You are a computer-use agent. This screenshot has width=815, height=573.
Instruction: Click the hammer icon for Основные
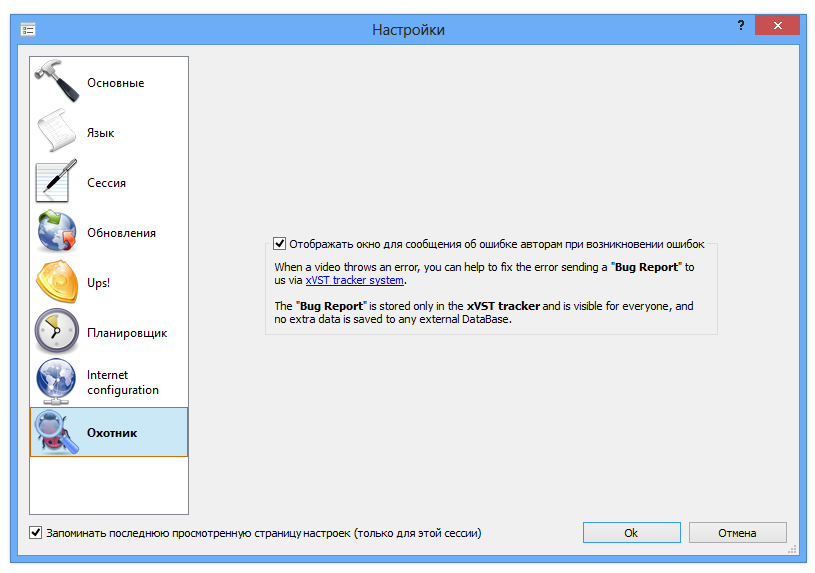(57, 81)
